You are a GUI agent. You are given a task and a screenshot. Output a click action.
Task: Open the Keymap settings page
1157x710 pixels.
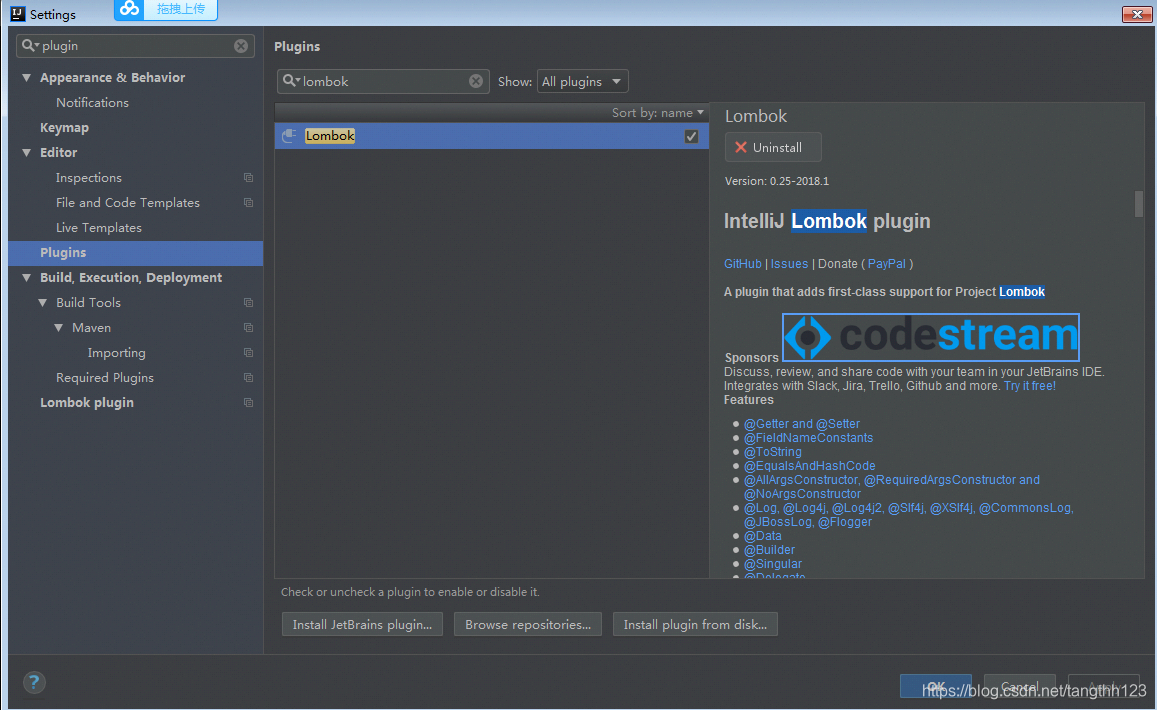64,128
